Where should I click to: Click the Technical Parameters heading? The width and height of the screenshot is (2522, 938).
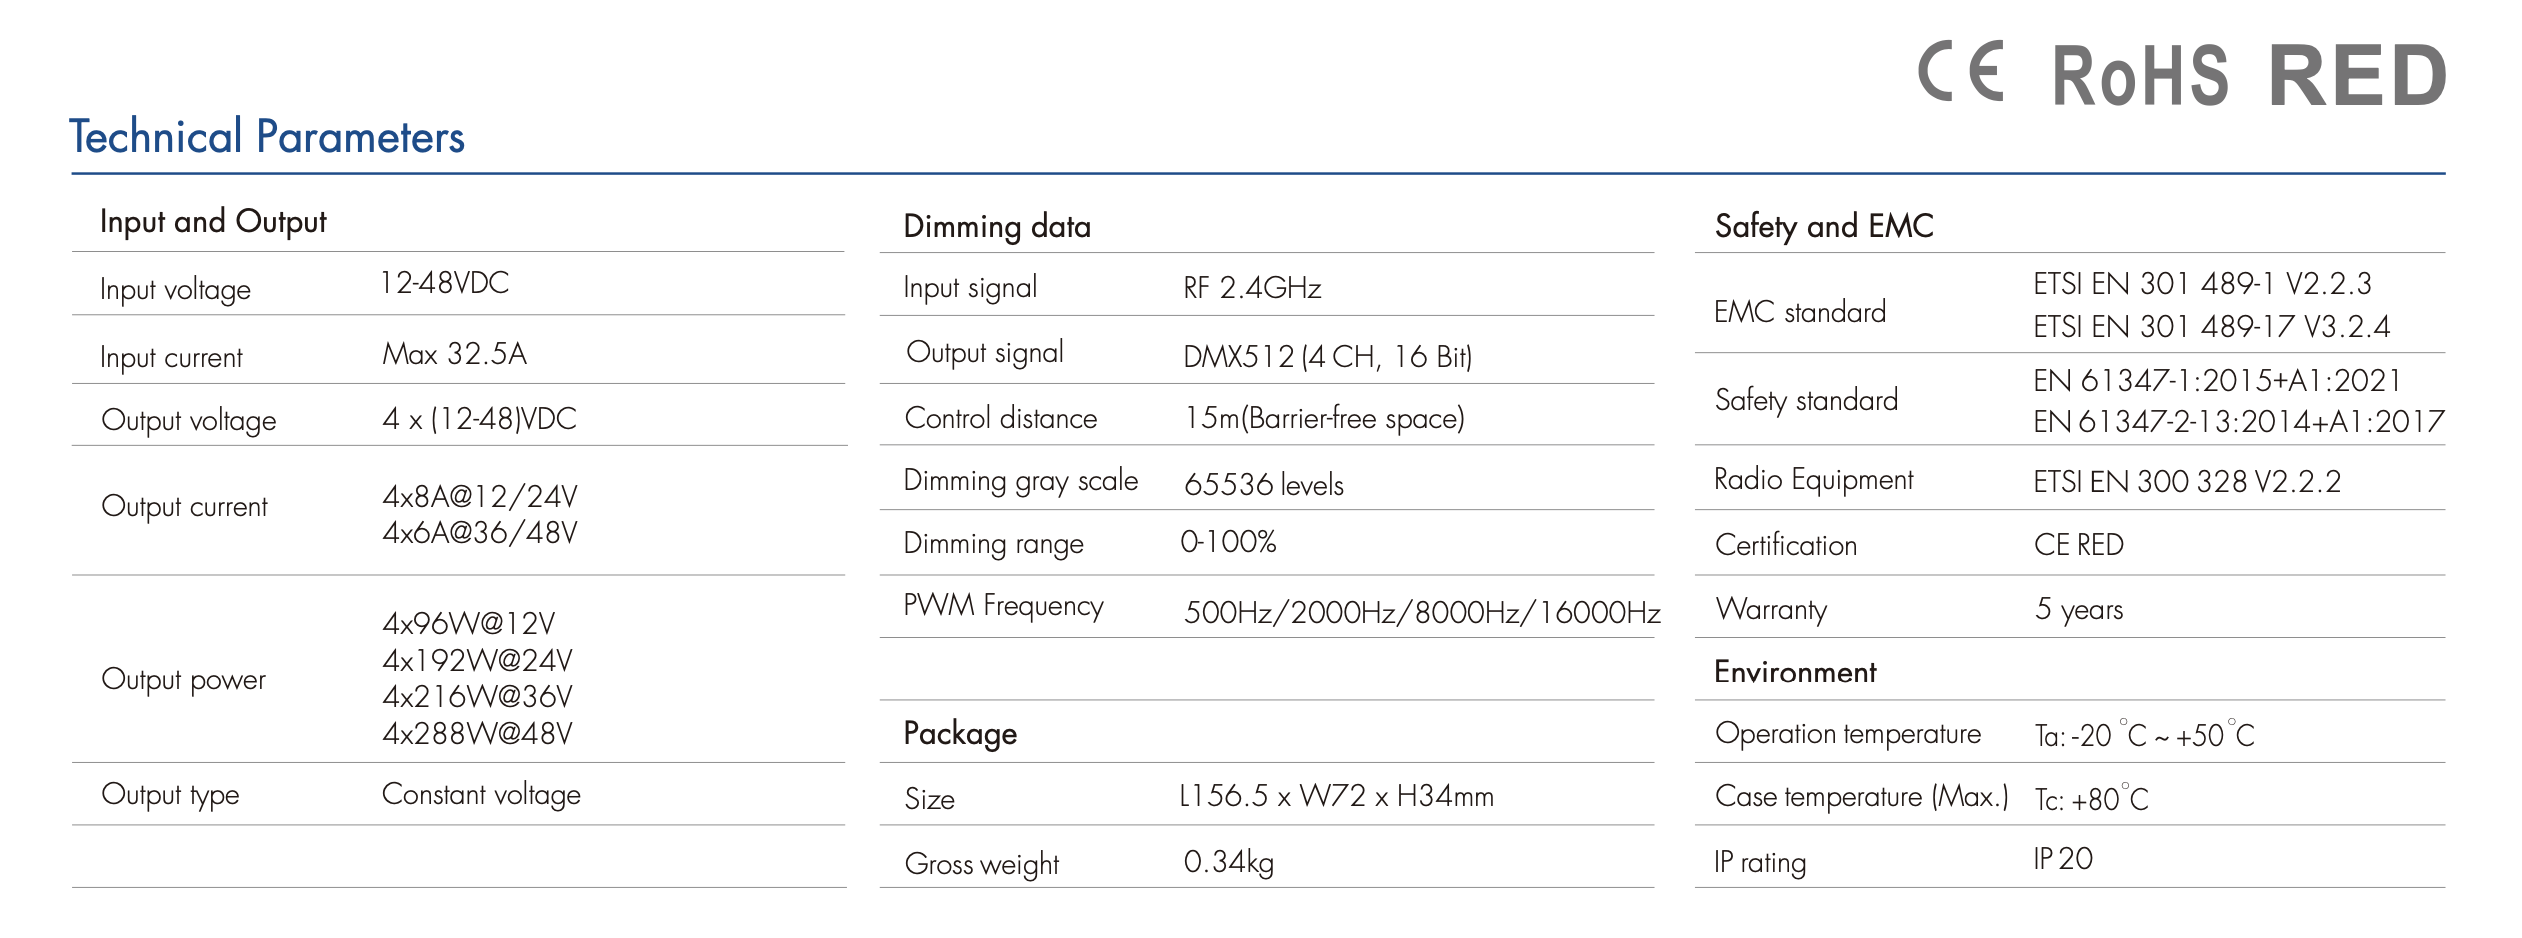(267, 137)
